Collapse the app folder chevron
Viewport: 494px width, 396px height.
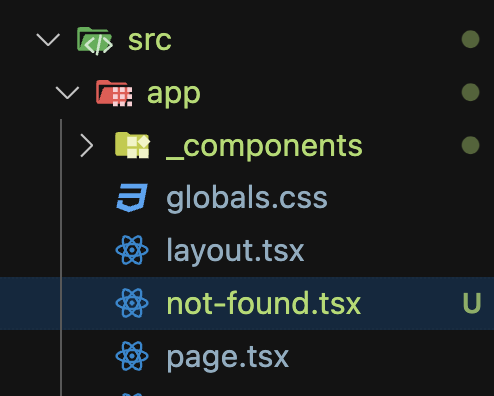pyautogui.click(x=67, y=92)
